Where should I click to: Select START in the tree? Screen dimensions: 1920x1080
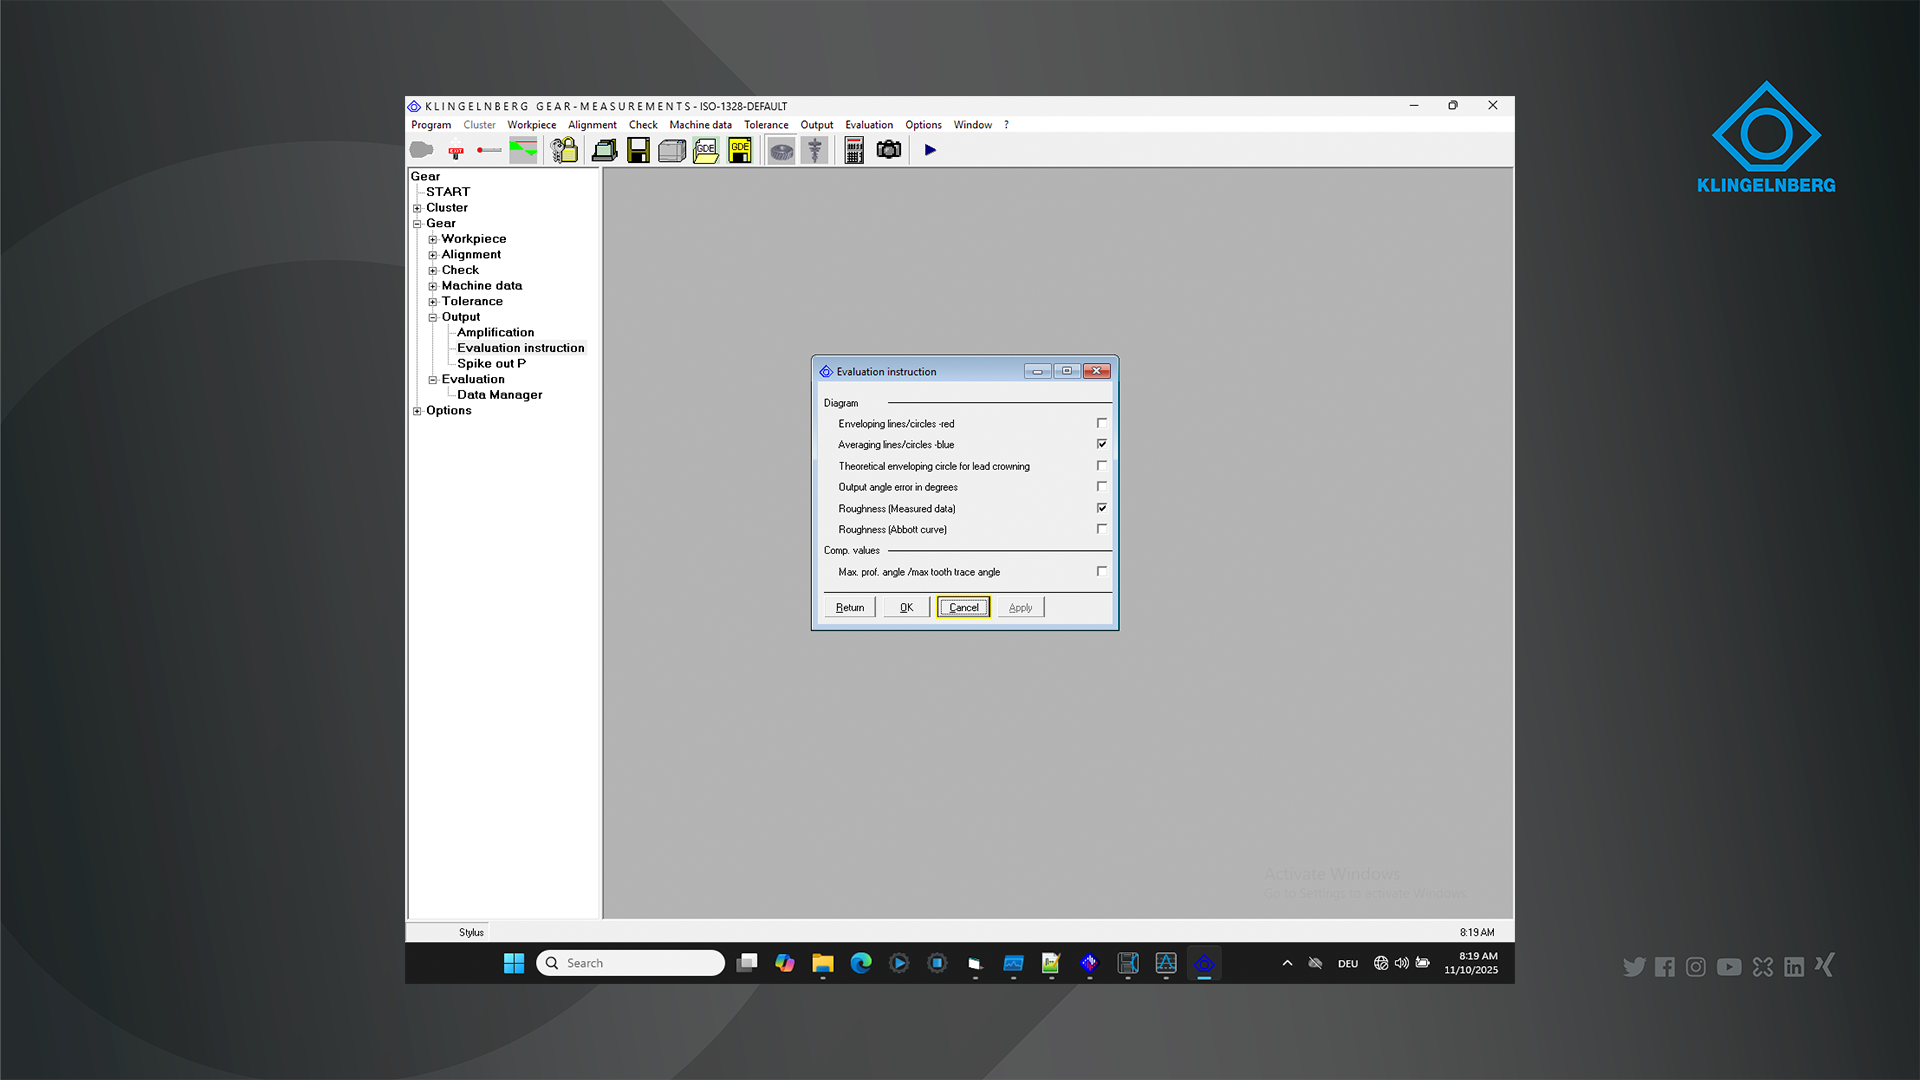448,192
